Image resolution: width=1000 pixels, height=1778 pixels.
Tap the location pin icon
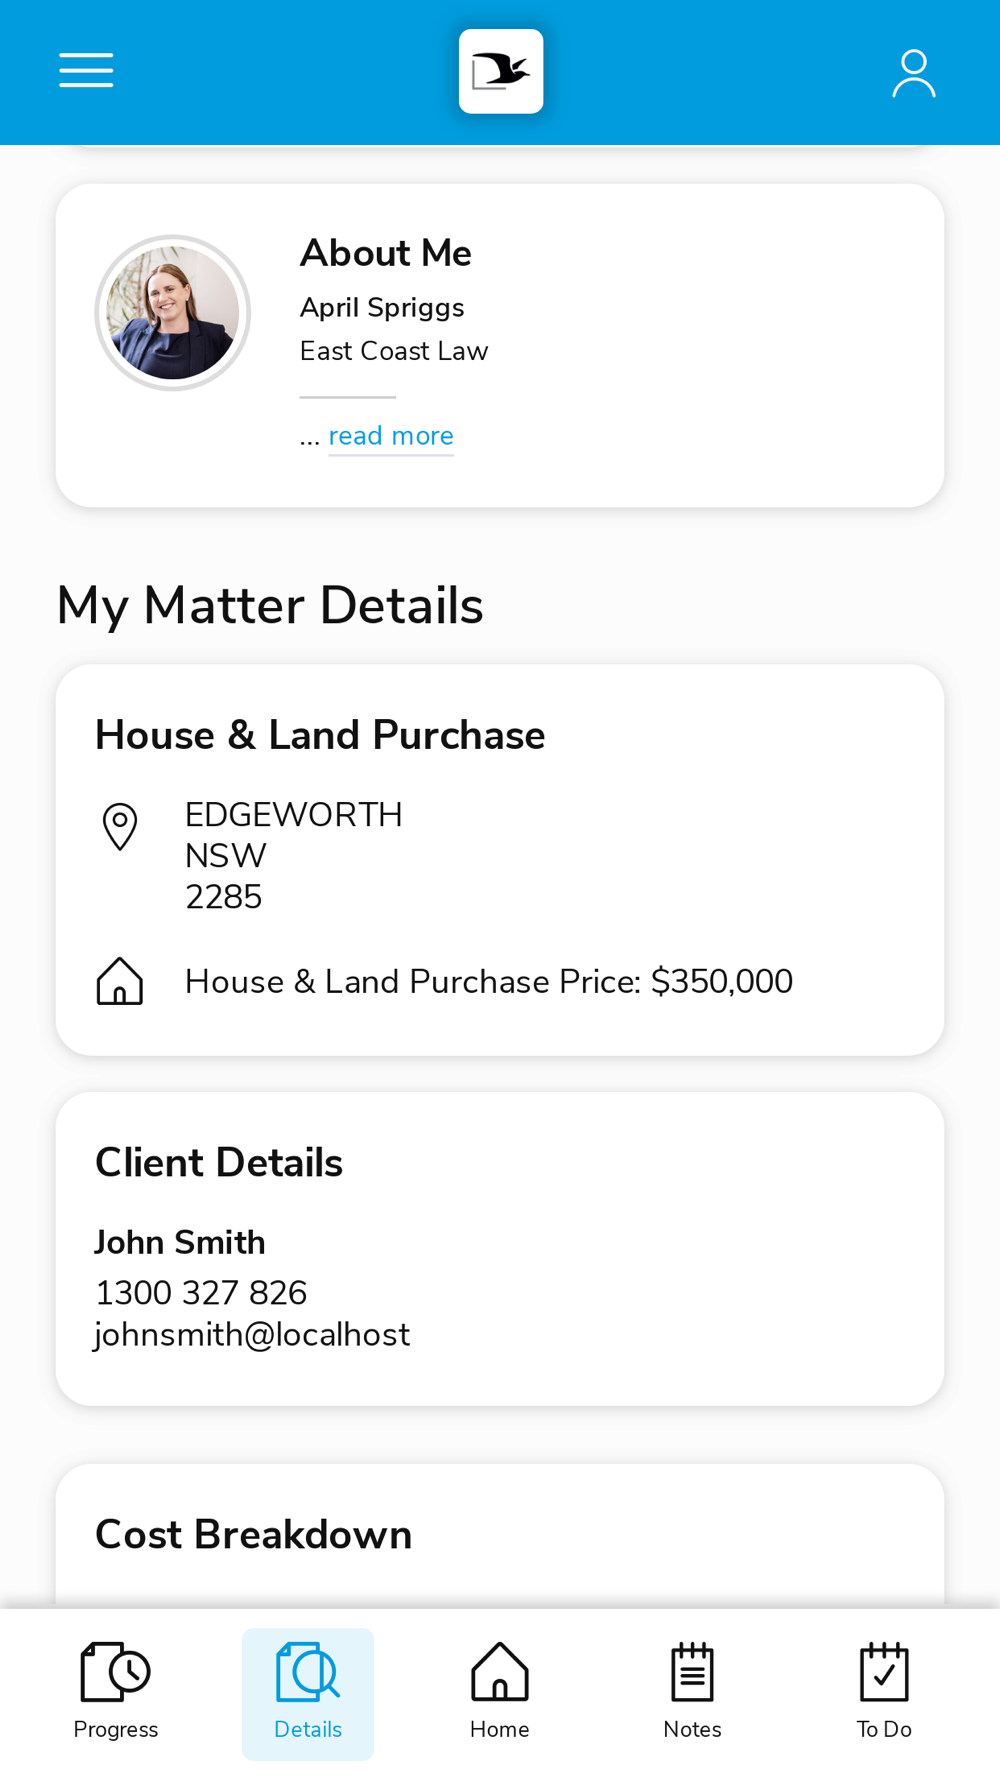coord(120,827)
